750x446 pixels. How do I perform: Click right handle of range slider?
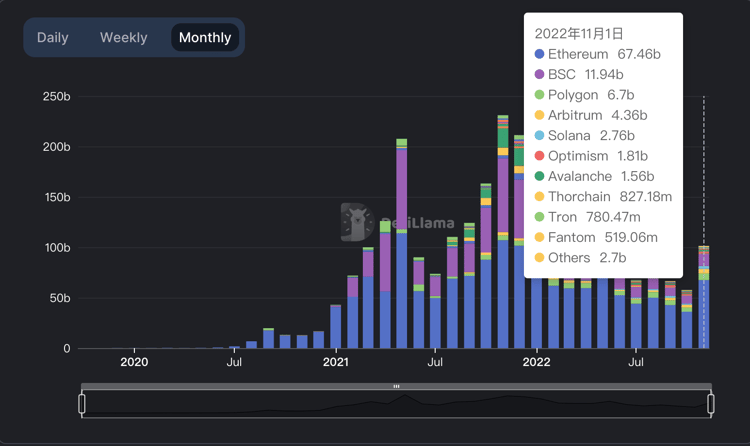[x=711, y=403]
